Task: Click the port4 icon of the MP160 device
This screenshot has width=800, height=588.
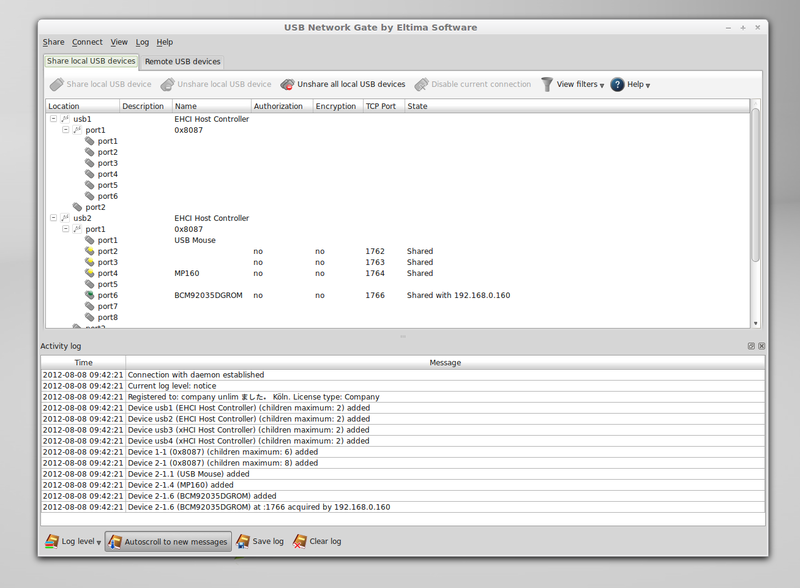Action: (x=90, y=273)
